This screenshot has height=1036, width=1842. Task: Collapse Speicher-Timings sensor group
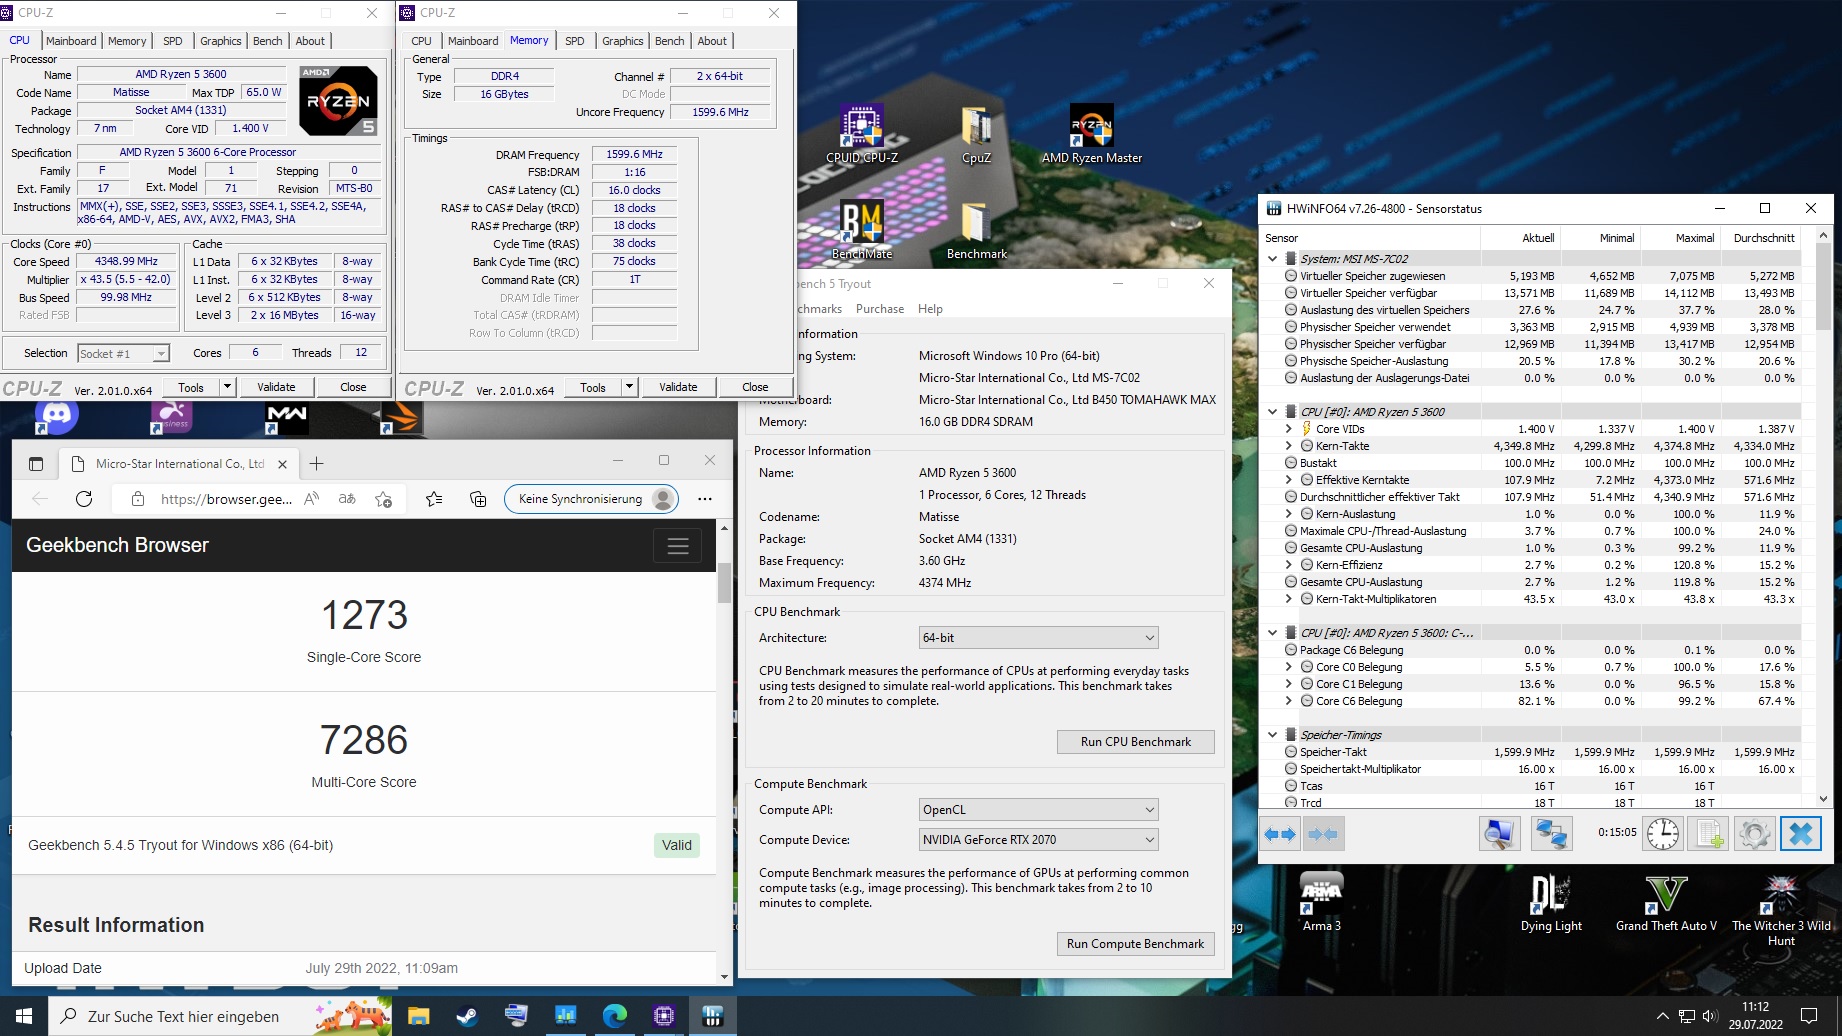click(1272, 735)
